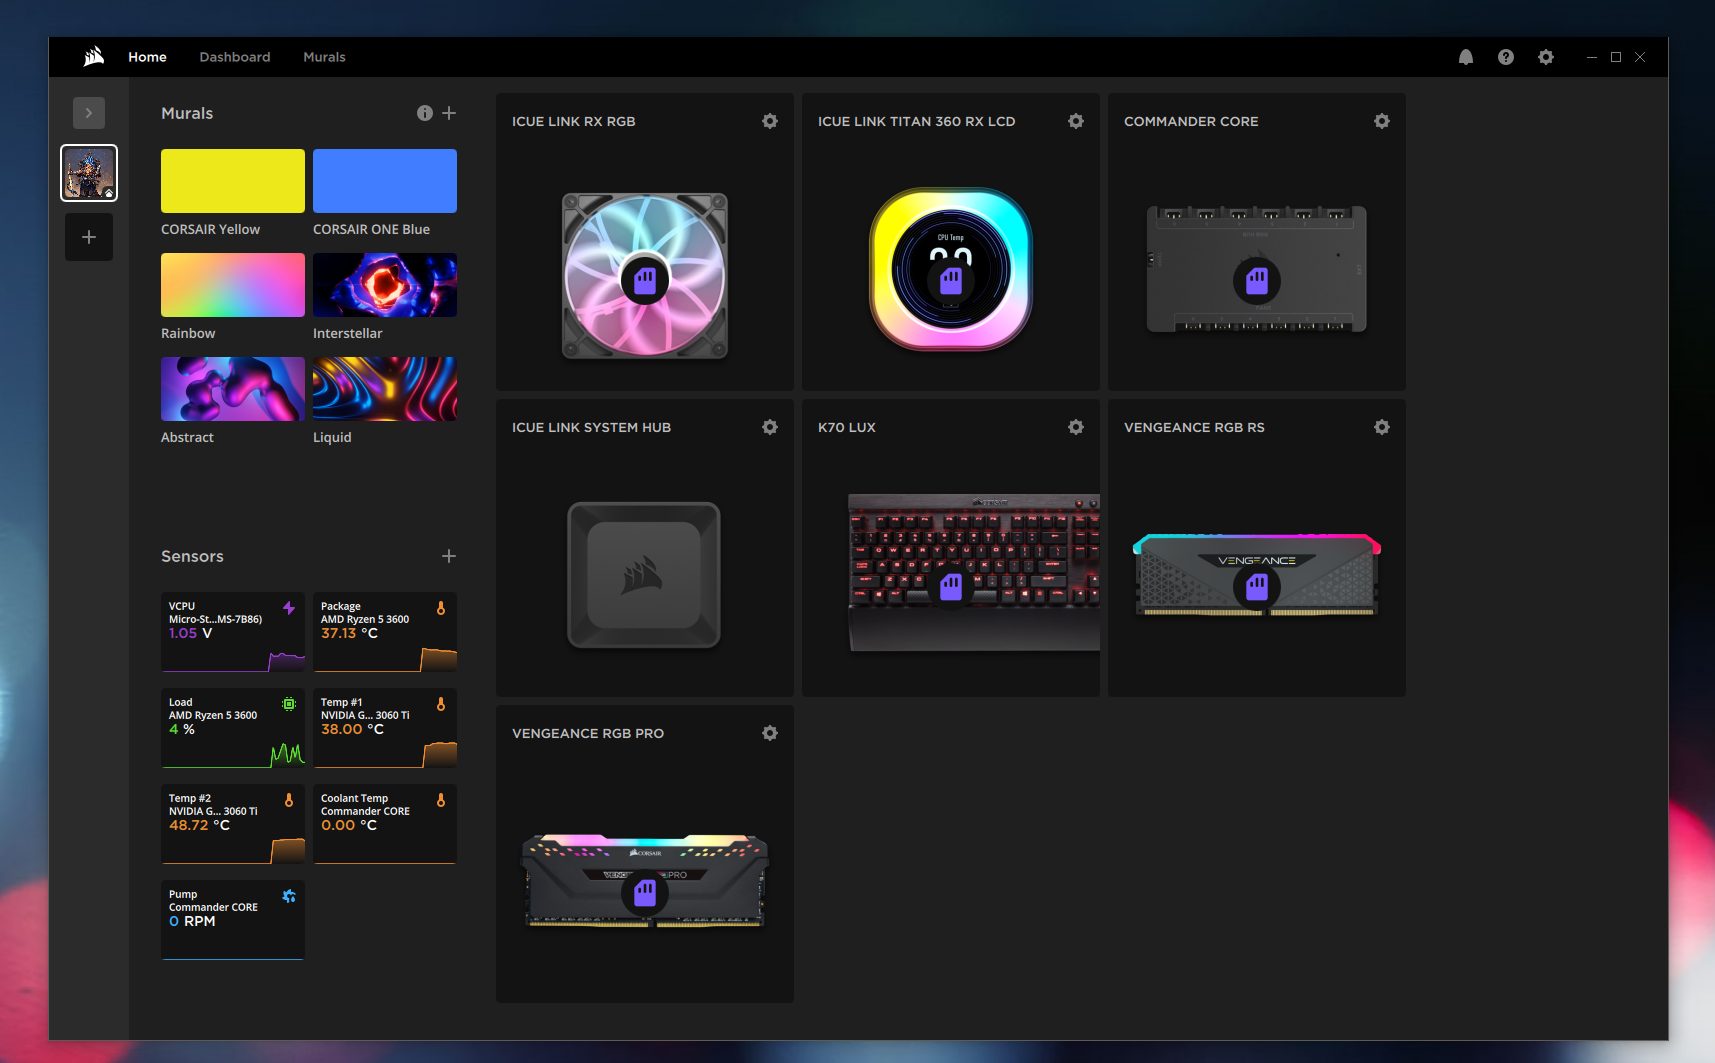
Task: Open iCUE global settings gear
Action: [1545, 57]
